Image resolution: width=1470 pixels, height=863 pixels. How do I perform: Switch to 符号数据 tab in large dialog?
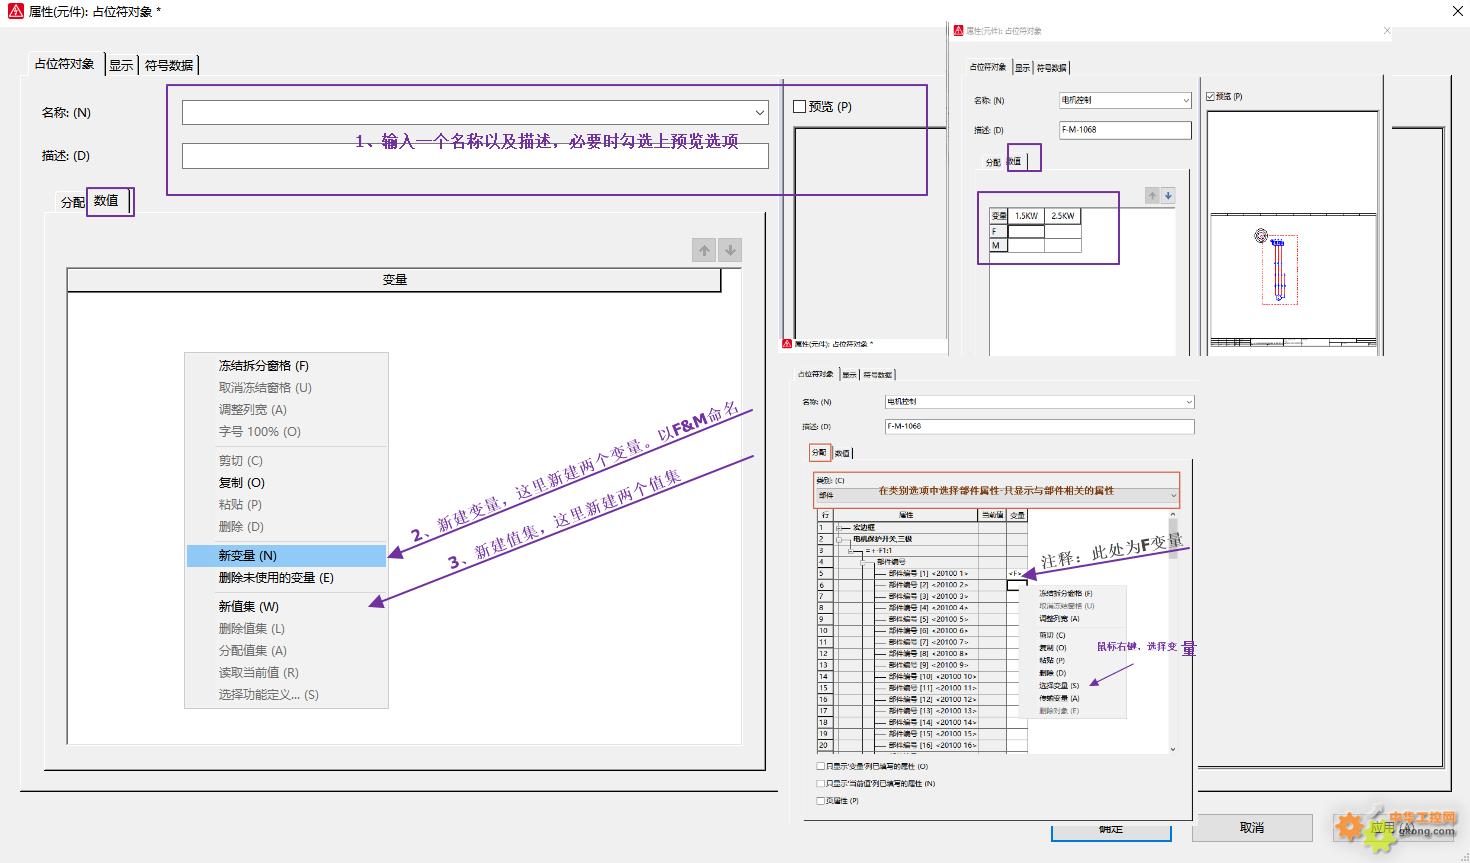click(168, 65)
